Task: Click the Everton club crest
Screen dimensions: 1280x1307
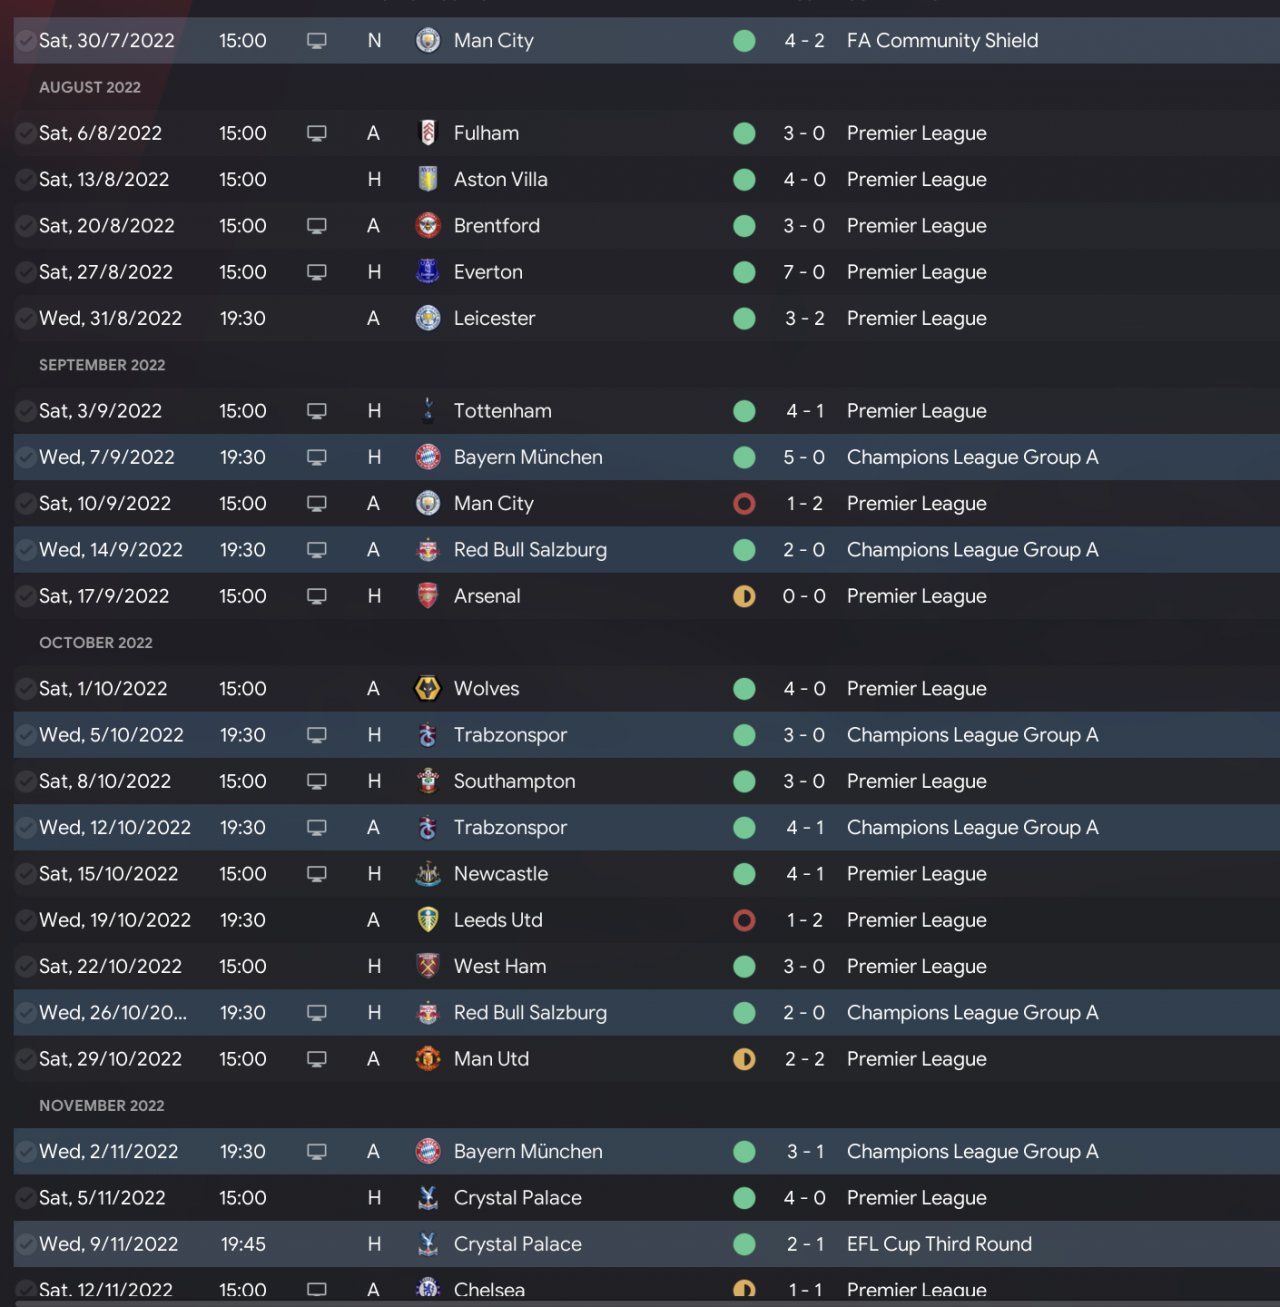Action: click(428, 272)
